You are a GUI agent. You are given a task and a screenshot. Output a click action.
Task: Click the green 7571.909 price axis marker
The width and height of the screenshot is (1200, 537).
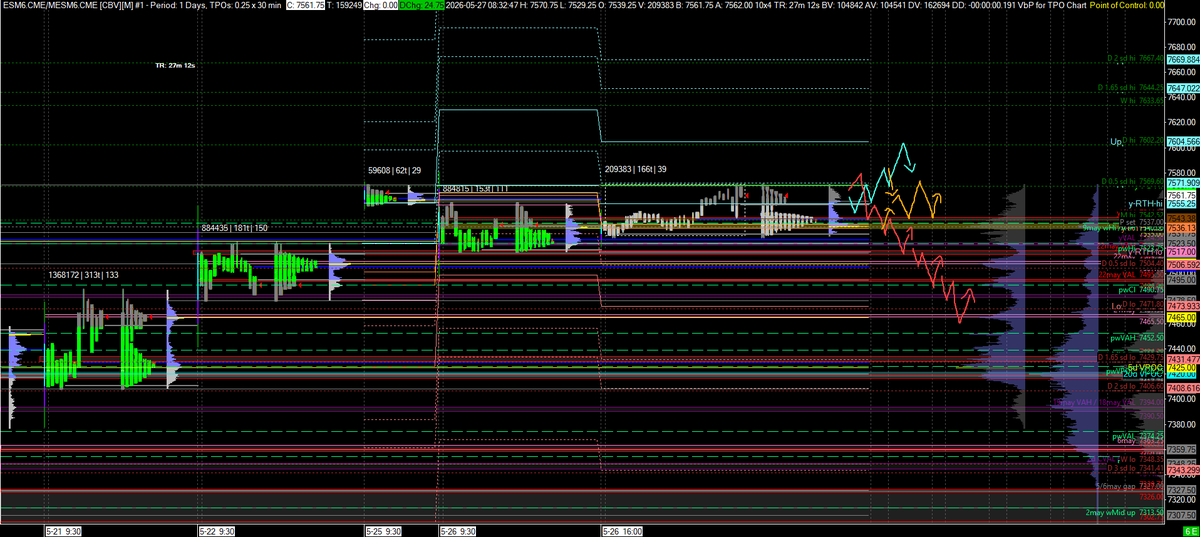(1182, 184)
